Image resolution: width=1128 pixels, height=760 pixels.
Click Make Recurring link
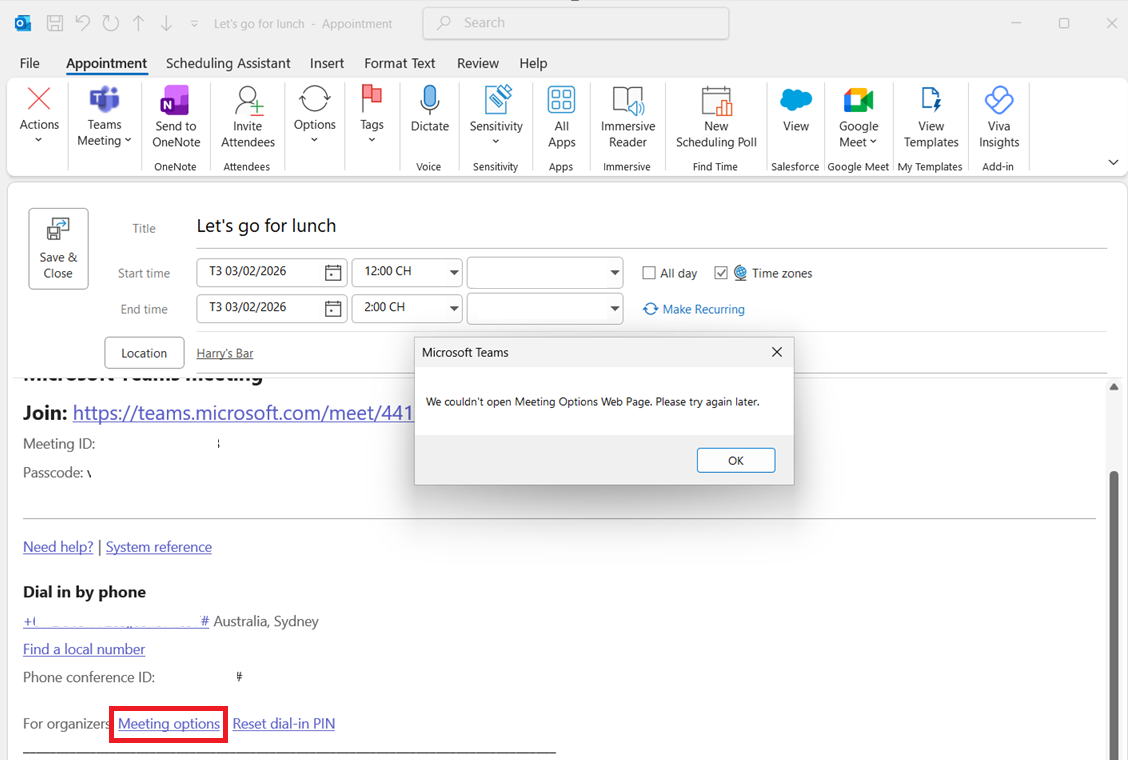coord(694,309)
